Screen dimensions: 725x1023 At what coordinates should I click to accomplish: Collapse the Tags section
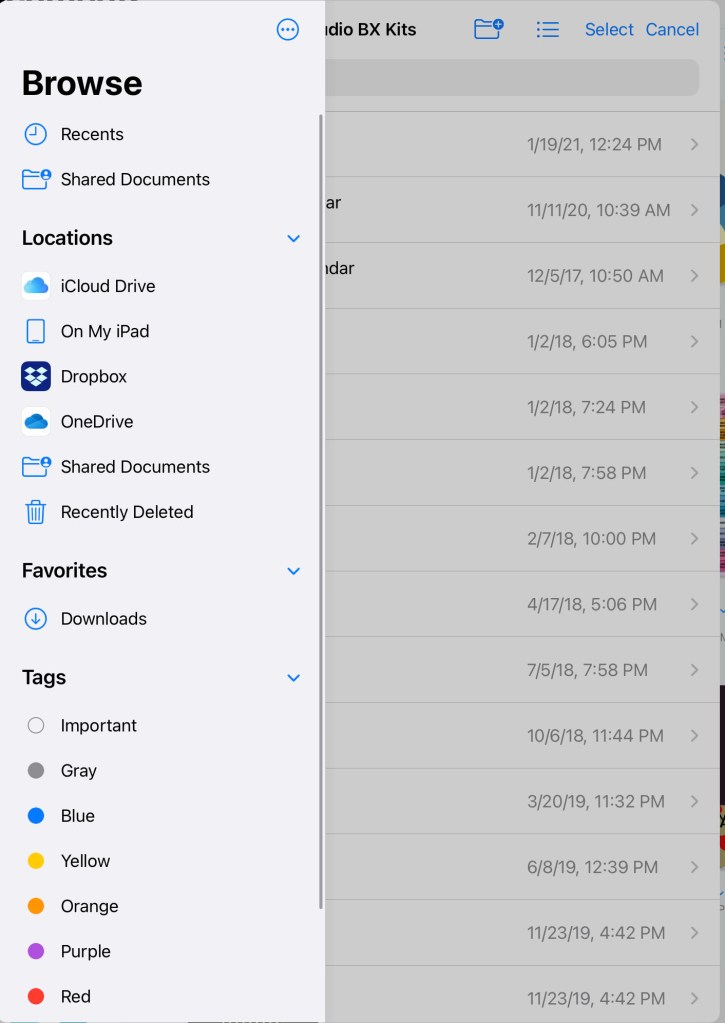click(x=293, y=678)
